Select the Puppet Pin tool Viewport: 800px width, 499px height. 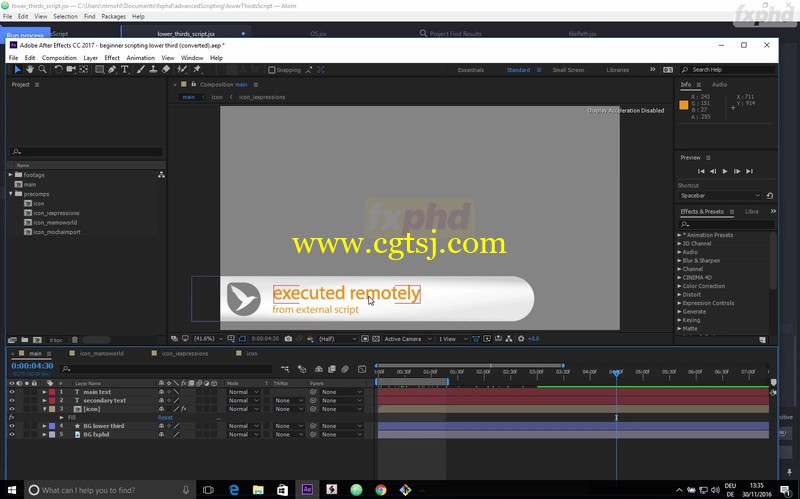tap(197, 69)
